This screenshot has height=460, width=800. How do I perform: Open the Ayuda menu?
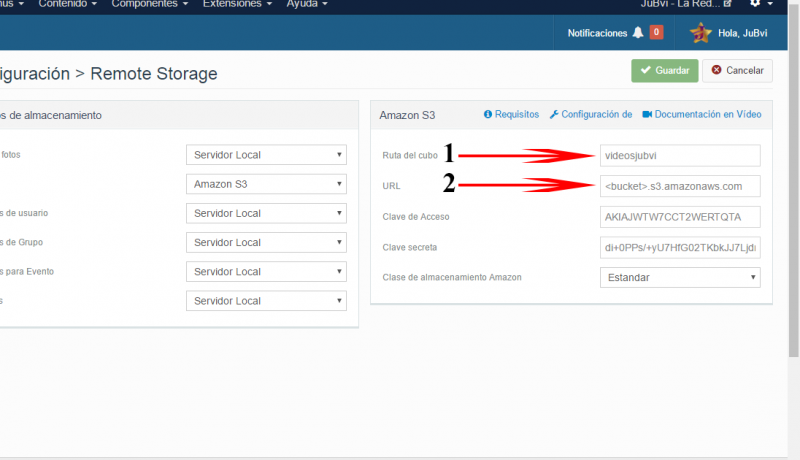point(307,4)
